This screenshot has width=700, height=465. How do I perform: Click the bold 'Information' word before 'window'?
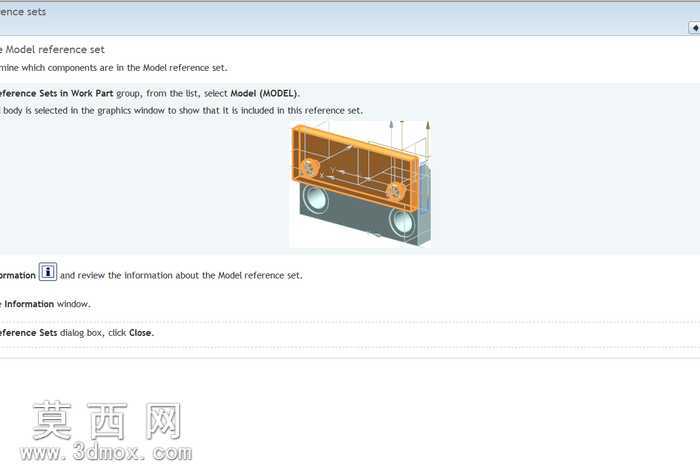tap(29, 304)
